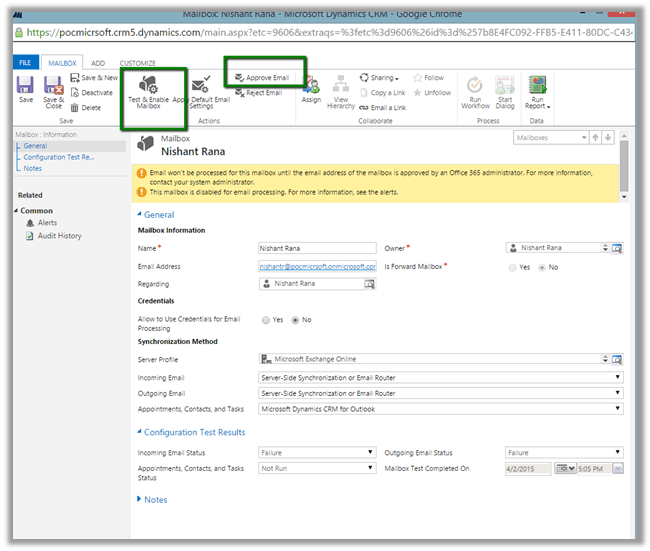Select No for Allow to Use Credentials

(294, 320)
